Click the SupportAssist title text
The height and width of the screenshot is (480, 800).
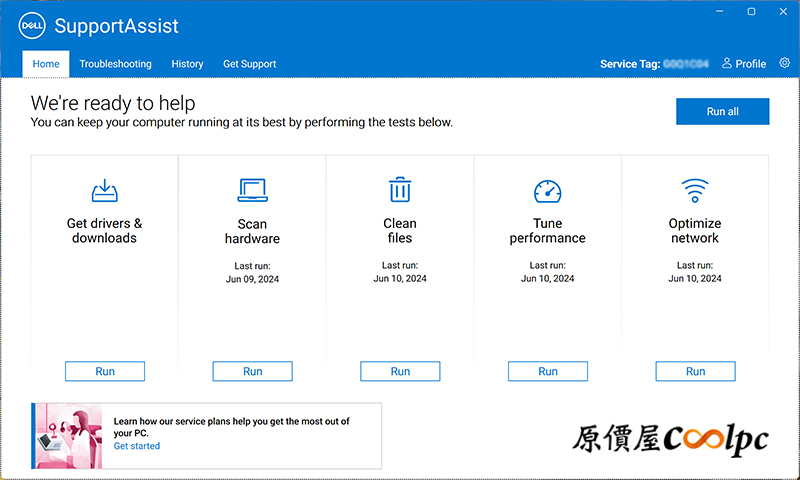(x=116, y=26)
